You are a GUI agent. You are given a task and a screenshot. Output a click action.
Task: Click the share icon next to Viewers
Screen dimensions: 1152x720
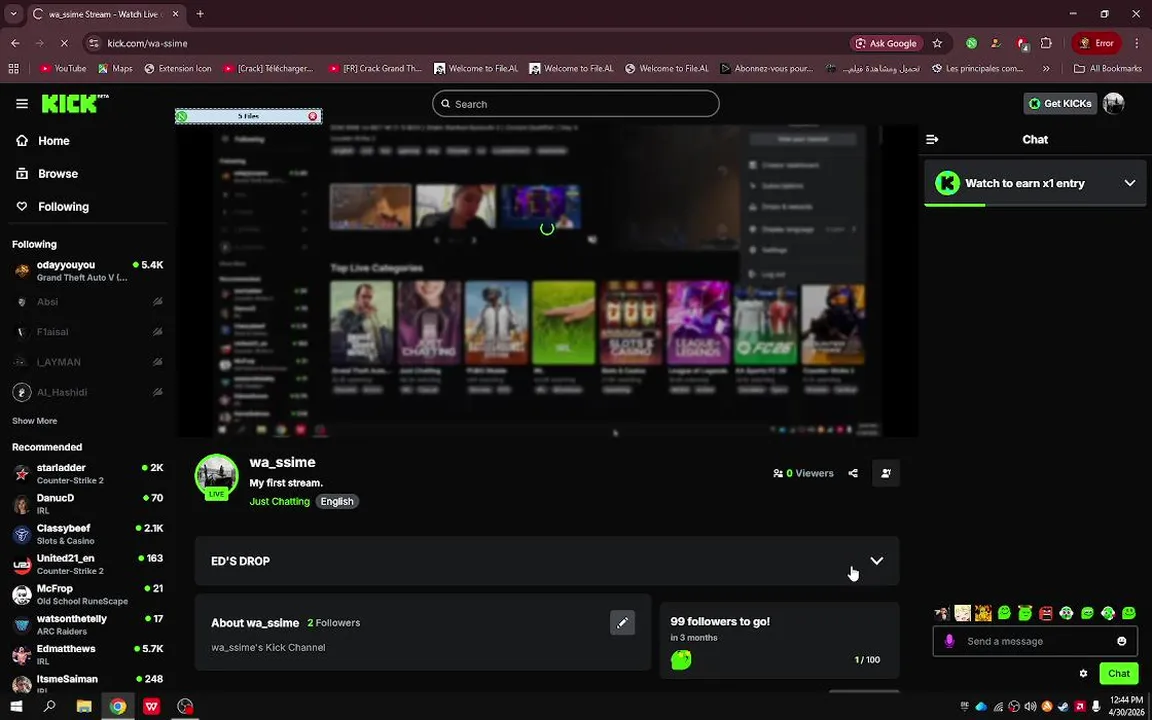coord(853,473)
